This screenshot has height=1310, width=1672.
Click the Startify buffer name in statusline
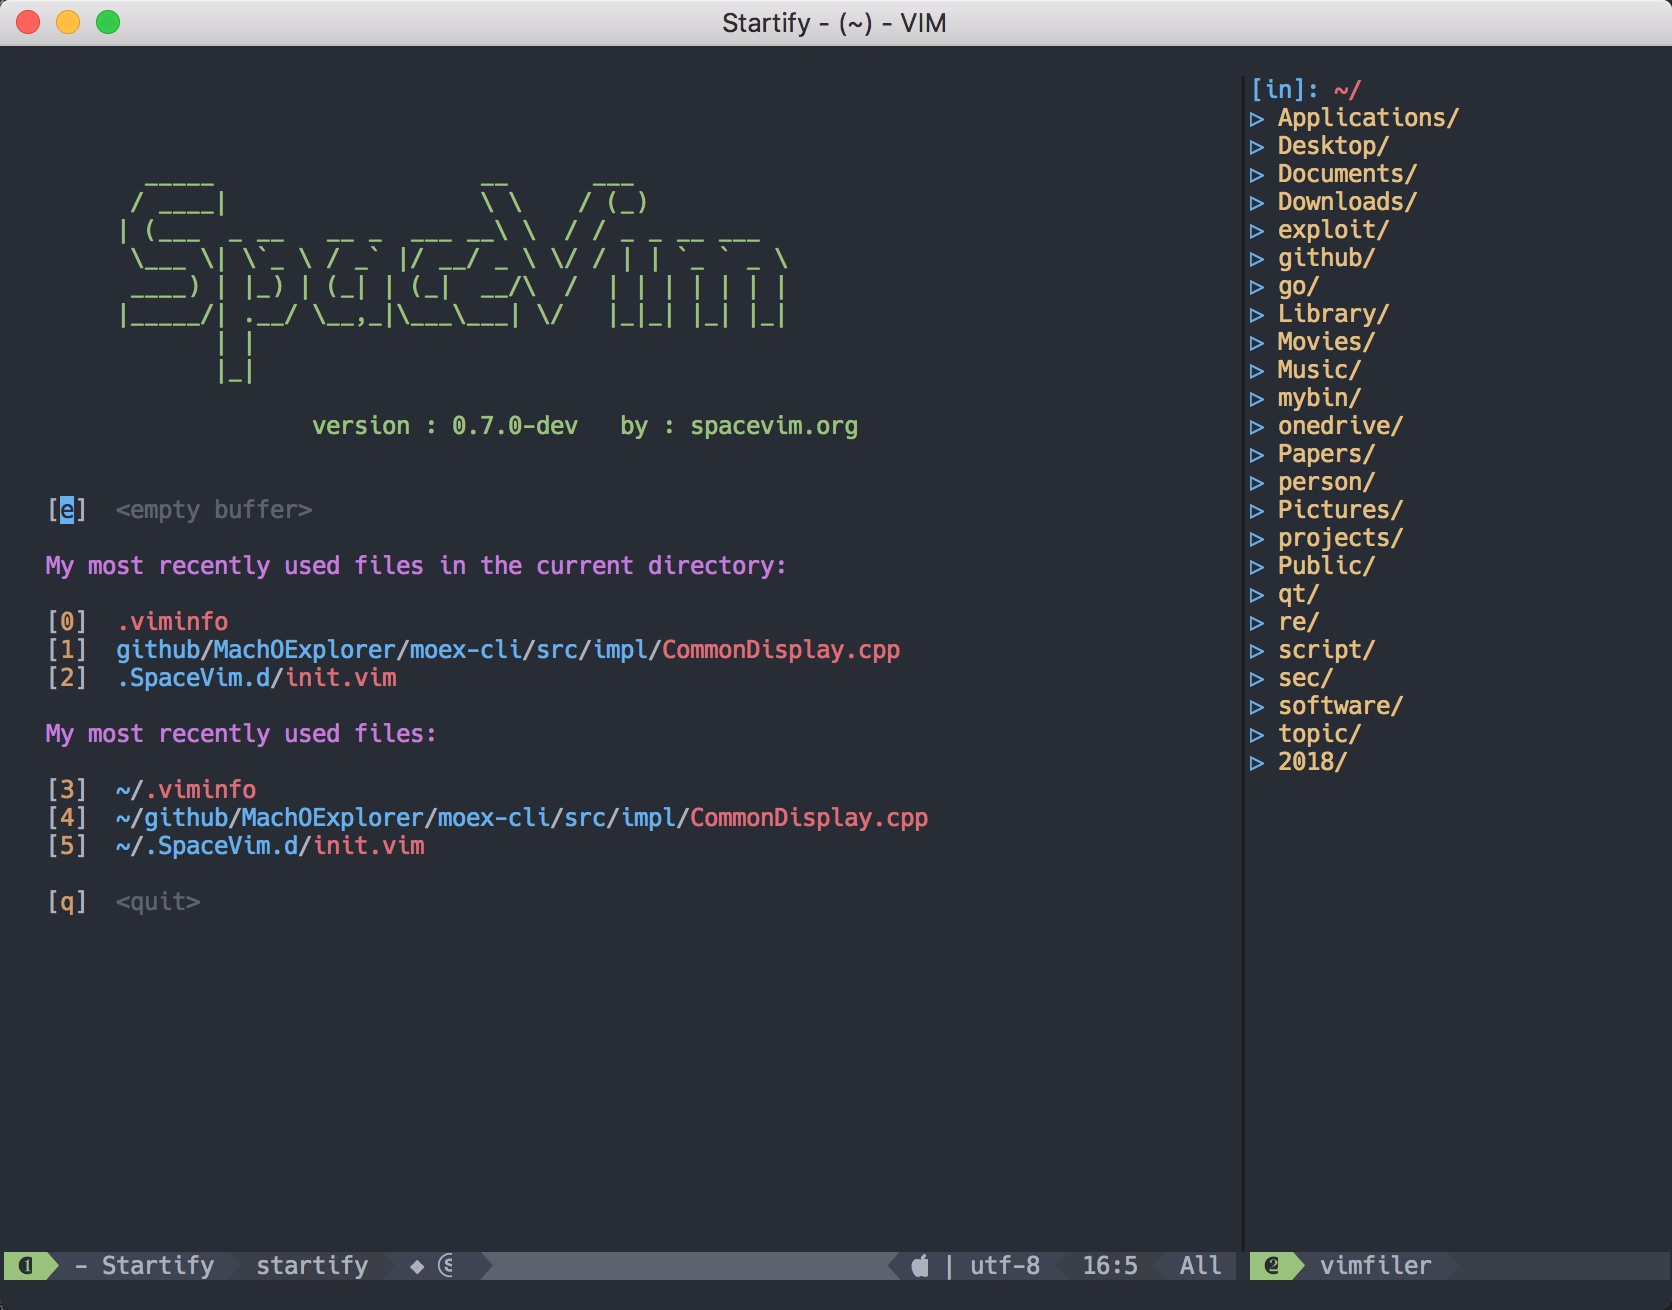tap(158, 1266)
